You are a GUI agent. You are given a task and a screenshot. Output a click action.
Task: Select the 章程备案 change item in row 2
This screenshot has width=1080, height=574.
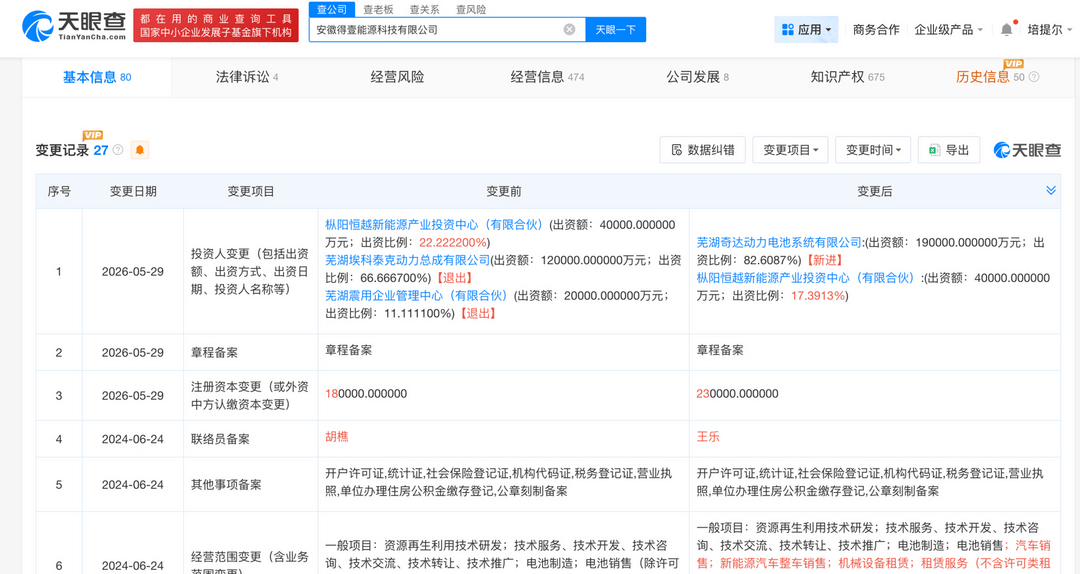(214, 353)
